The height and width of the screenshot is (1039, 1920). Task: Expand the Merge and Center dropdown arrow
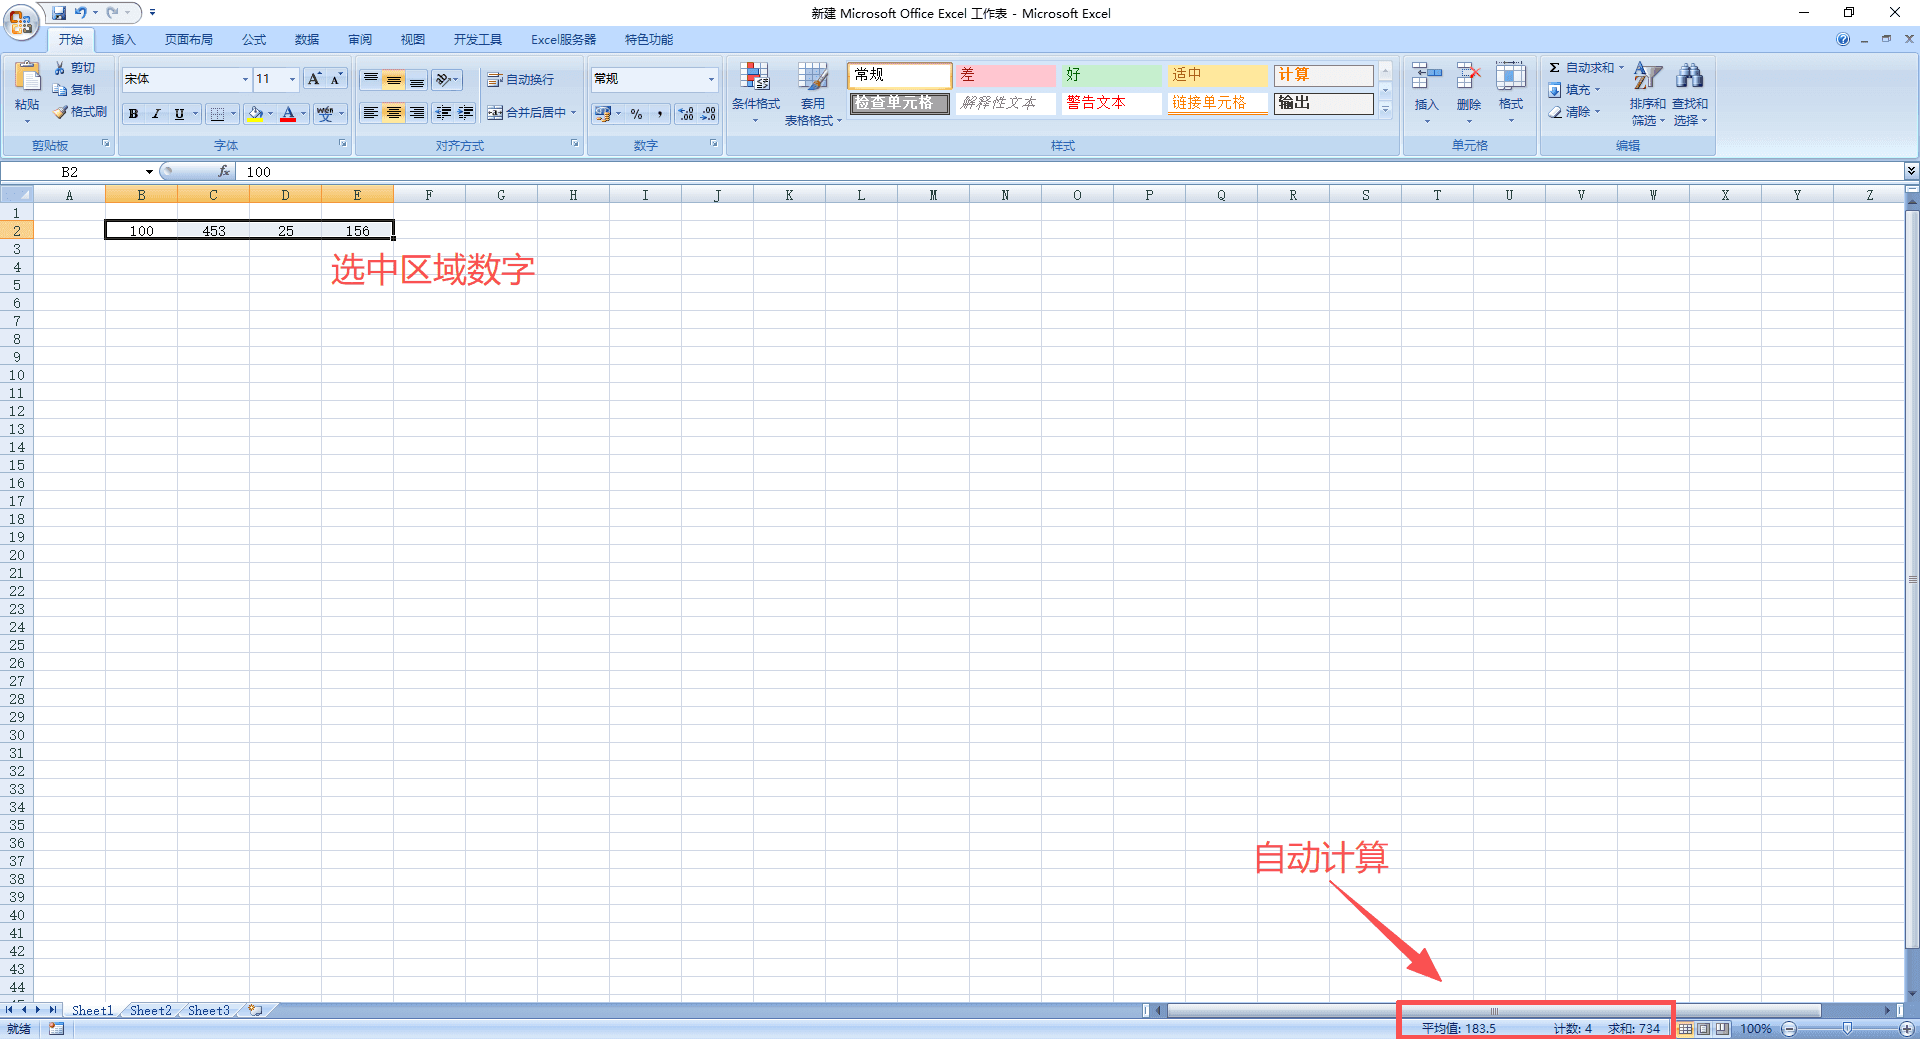[573, 113]
